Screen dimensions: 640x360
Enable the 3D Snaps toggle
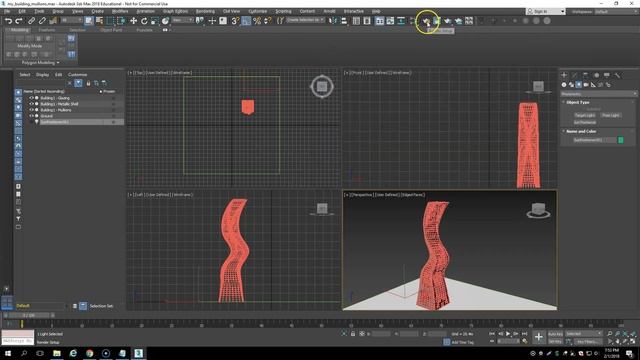(235, 21)
